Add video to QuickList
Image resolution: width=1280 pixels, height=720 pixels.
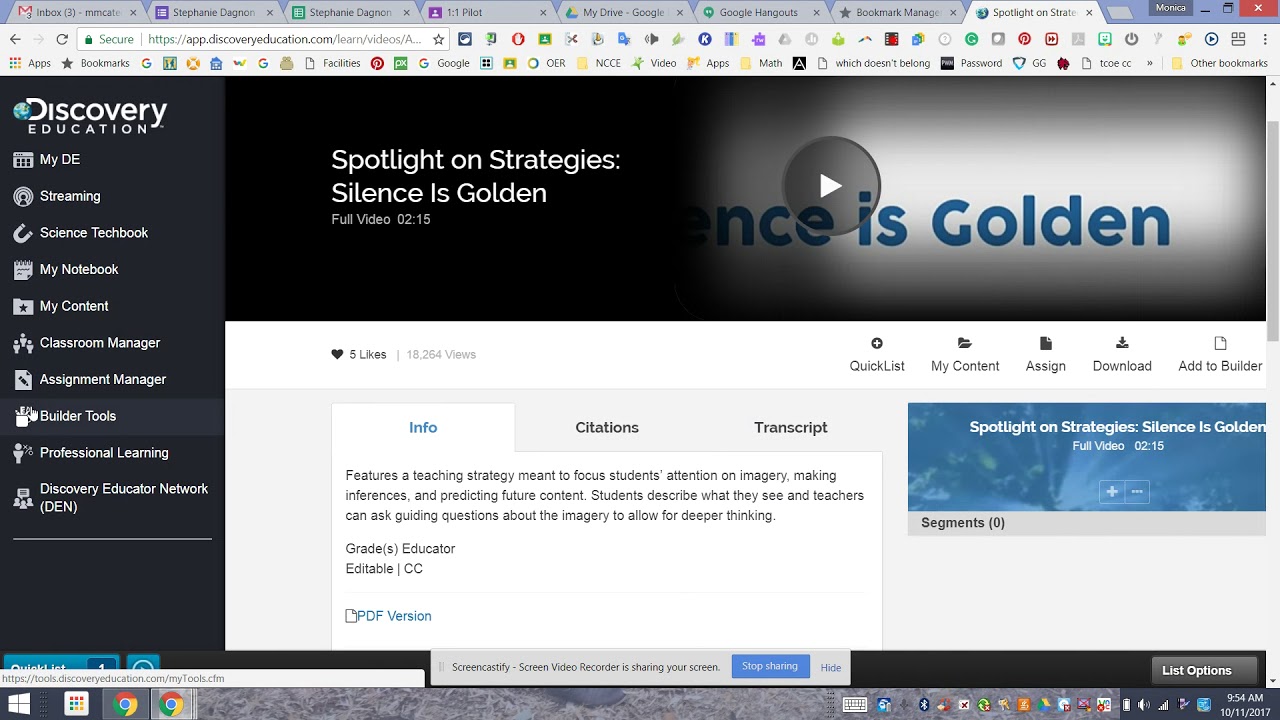click(877, 355)
